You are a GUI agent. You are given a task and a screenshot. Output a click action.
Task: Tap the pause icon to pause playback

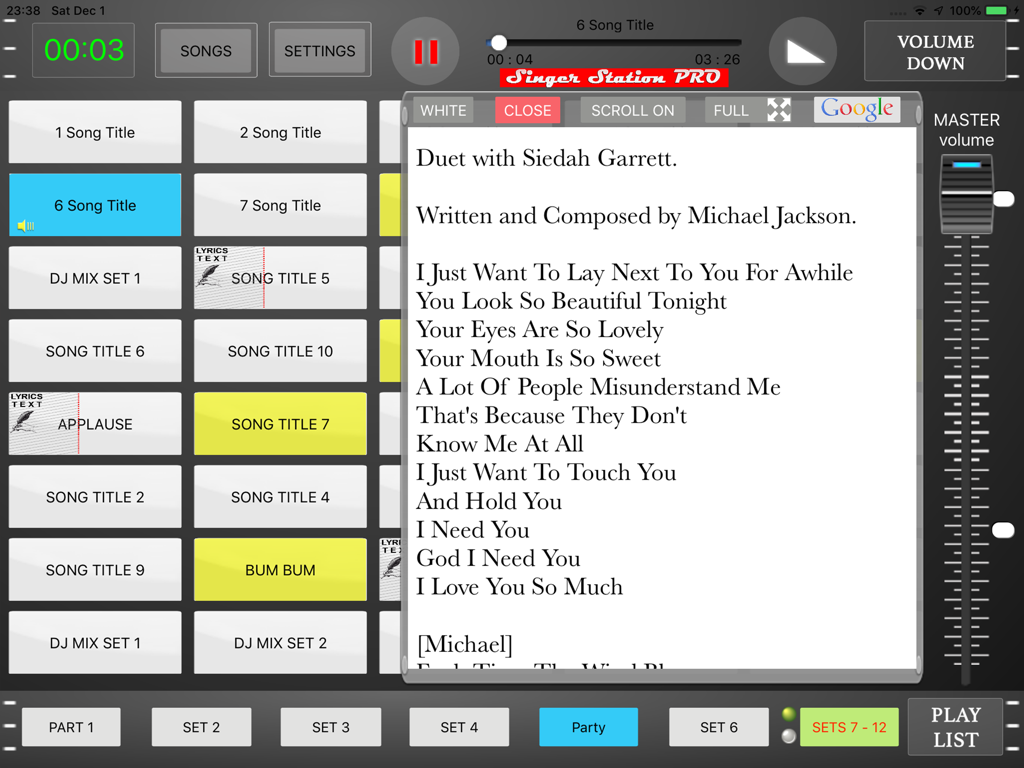click(x=425, y=50)
